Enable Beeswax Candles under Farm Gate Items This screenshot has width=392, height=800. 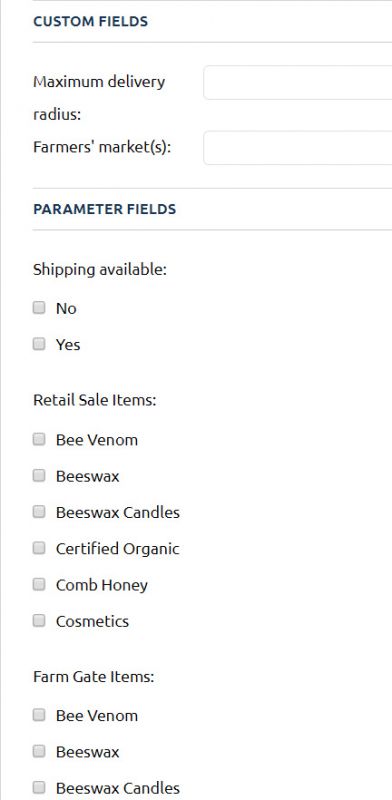click(39, 787)
